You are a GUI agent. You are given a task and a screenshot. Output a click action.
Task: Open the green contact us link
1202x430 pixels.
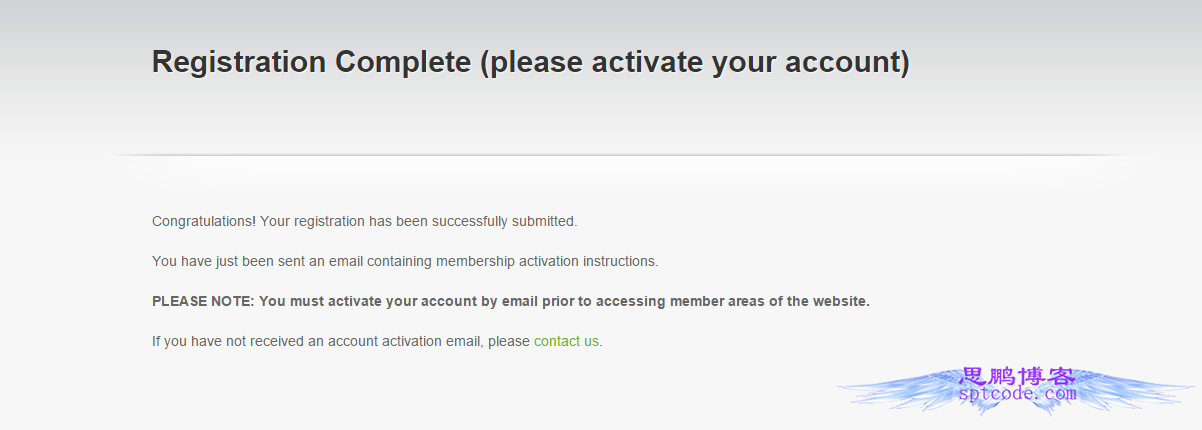[x=566, y=341]
